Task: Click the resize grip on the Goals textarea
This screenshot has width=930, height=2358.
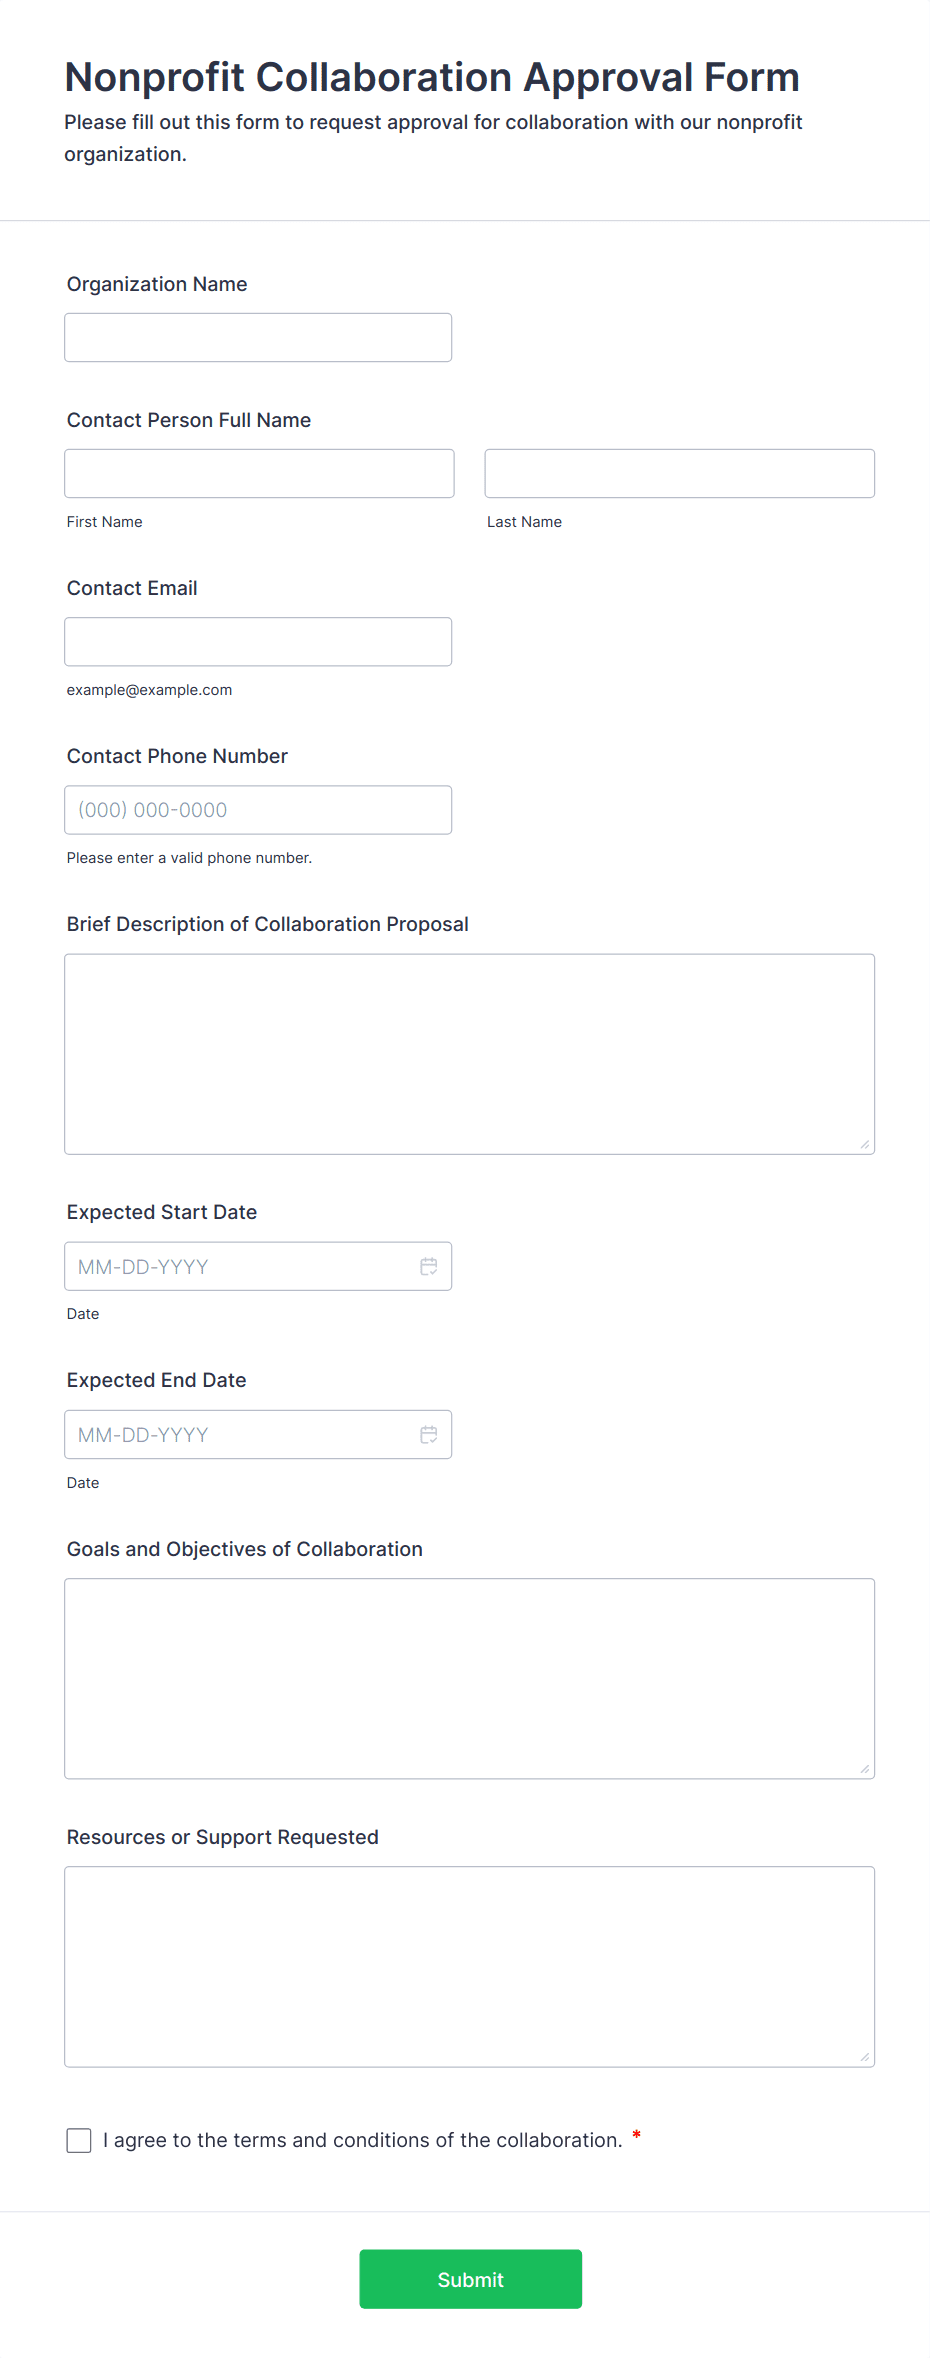Action: [x=865, y=1768]
